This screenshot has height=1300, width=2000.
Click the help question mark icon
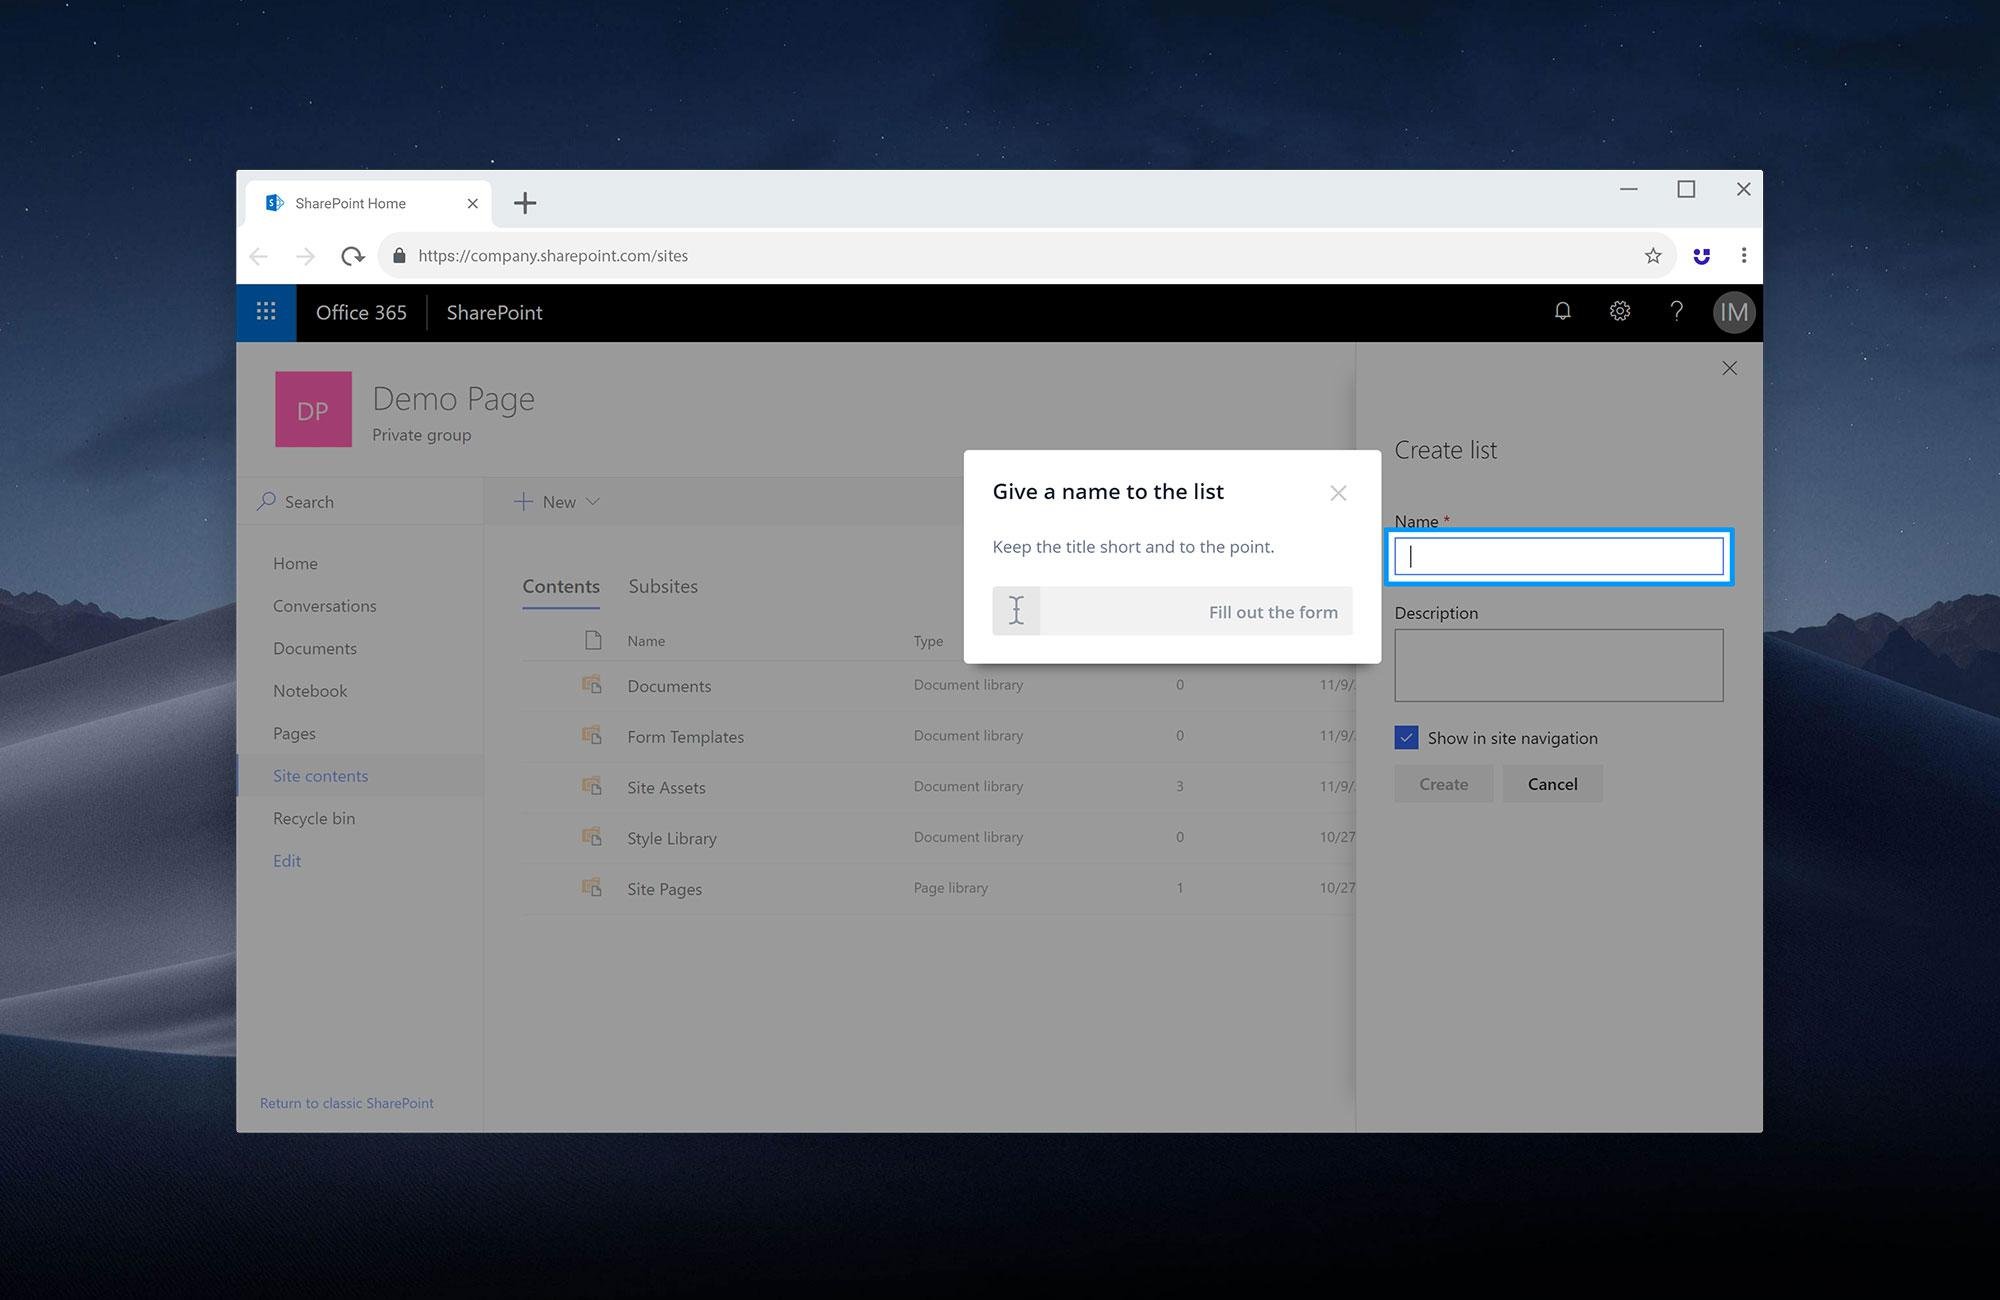pos(1676,312)
